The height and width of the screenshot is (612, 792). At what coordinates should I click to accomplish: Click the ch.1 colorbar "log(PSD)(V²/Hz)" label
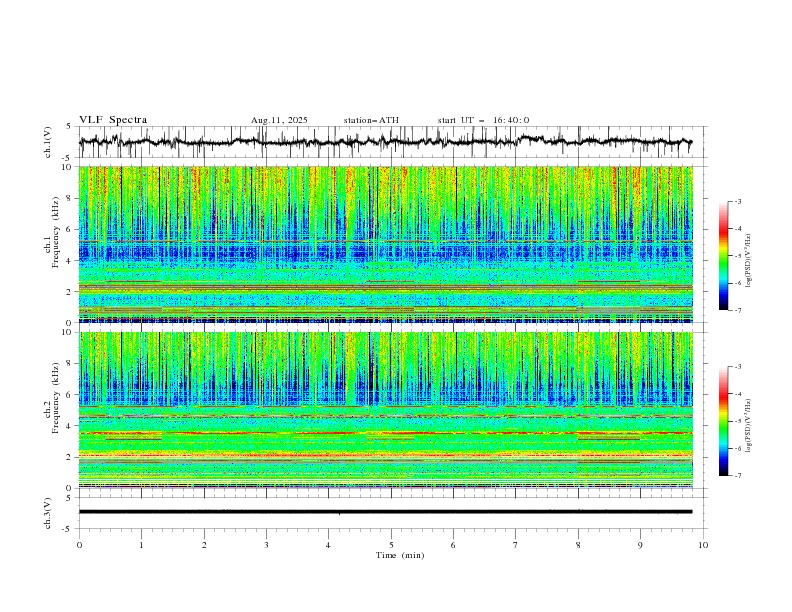749,261
